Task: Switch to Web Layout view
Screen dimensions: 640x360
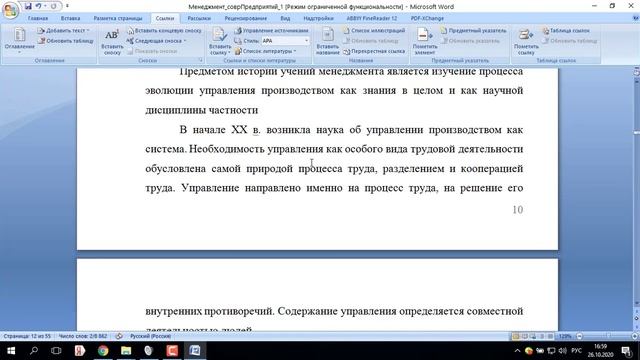Action: point(533,336)
